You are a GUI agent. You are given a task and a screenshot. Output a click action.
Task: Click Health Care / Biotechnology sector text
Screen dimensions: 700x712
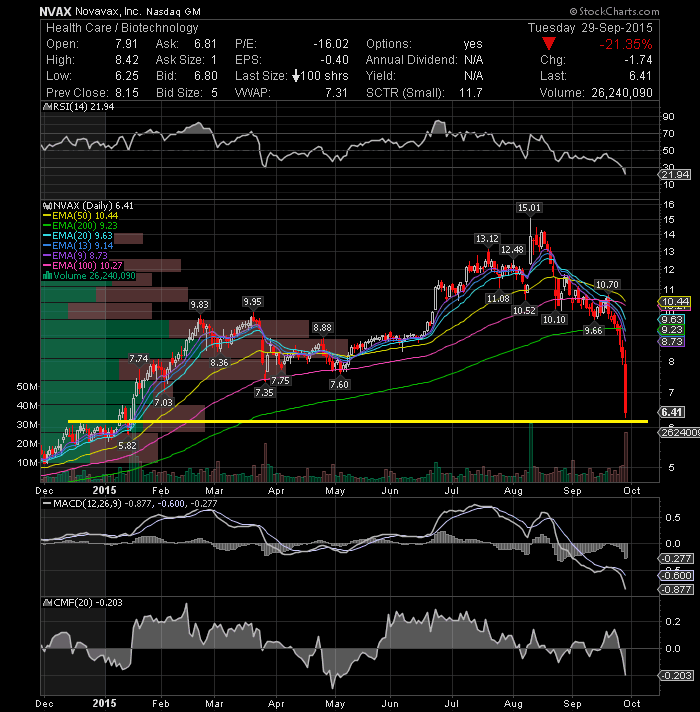(x=122, y=28)
